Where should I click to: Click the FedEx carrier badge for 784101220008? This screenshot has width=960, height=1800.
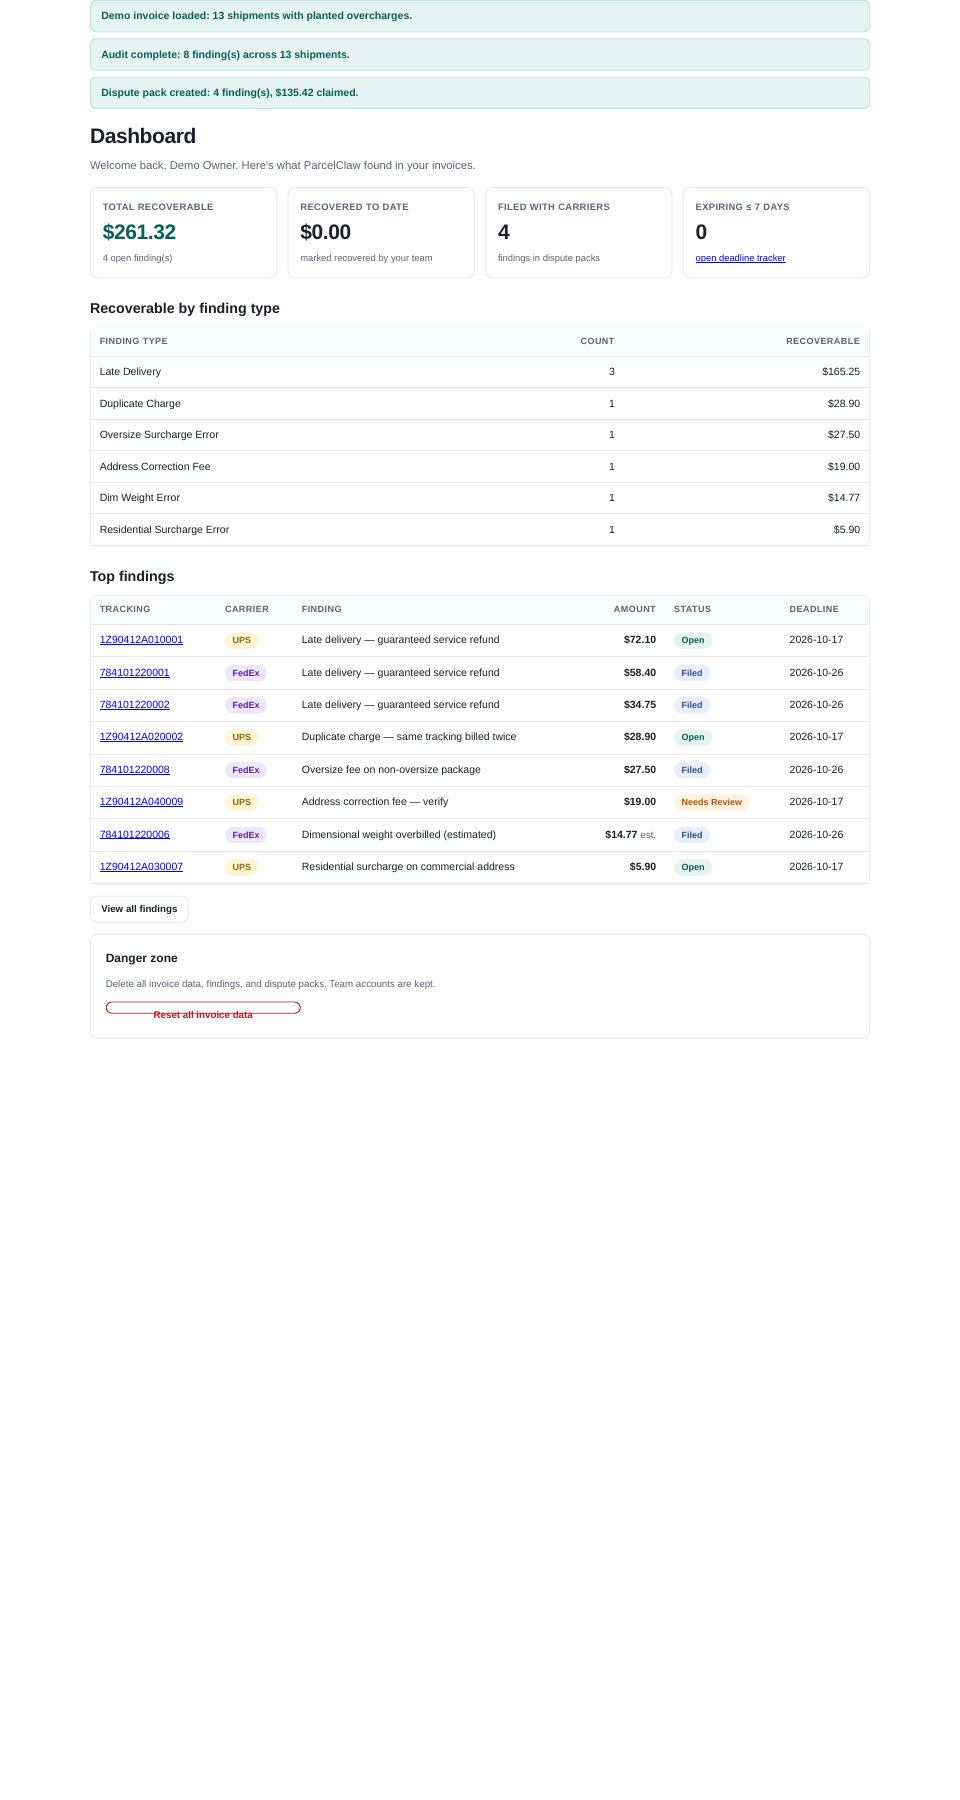click(x=246, y=770)
